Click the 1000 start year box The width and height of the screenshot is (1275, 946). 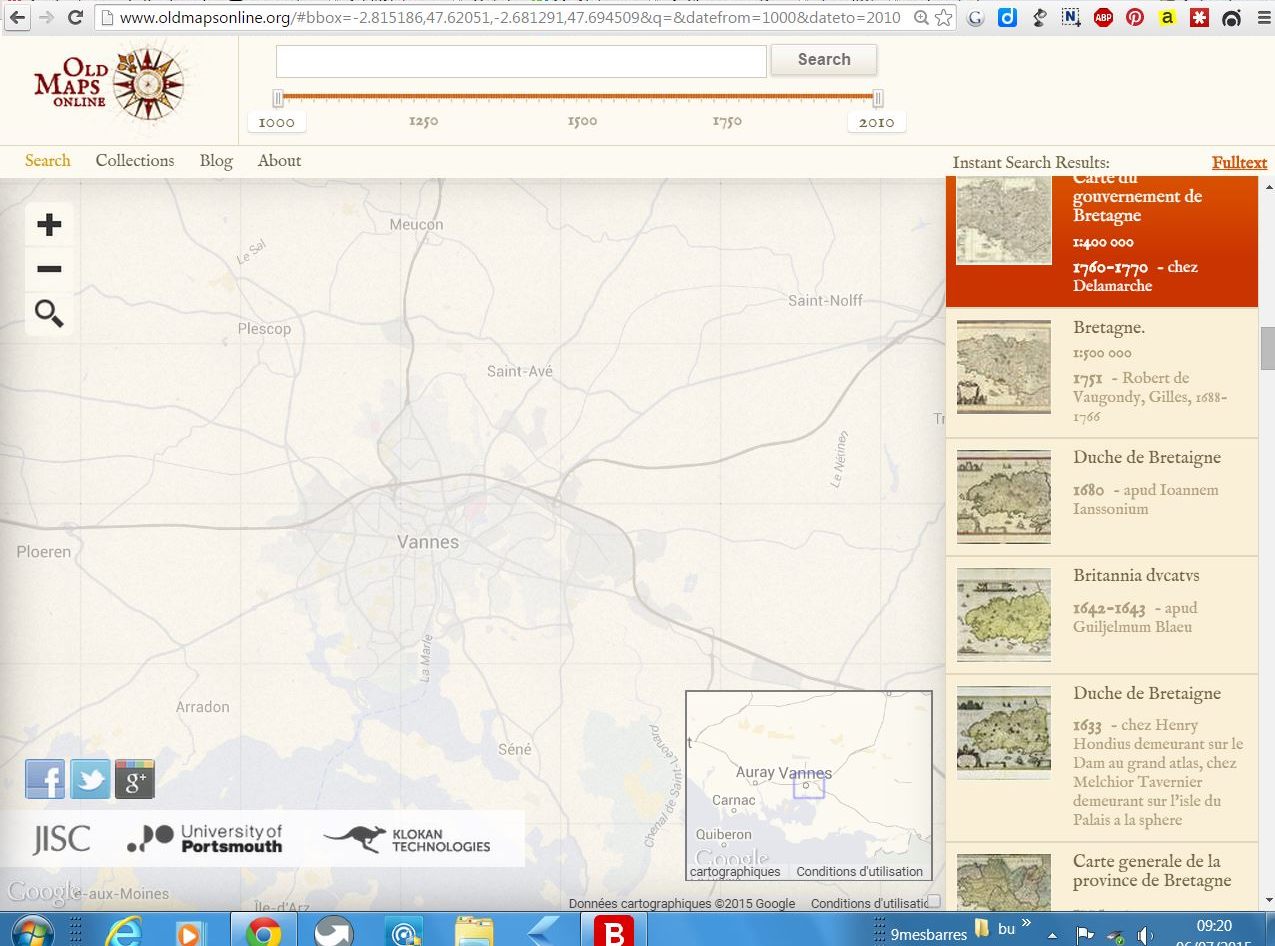pyautogui.click(x=277, y=122)
